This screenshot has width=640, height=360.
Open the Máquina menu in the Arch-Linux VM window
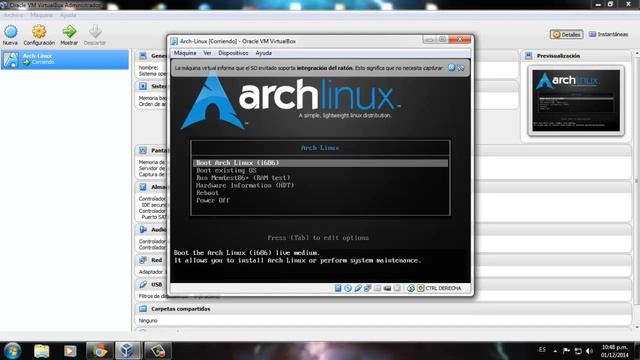tap(185, 53)
